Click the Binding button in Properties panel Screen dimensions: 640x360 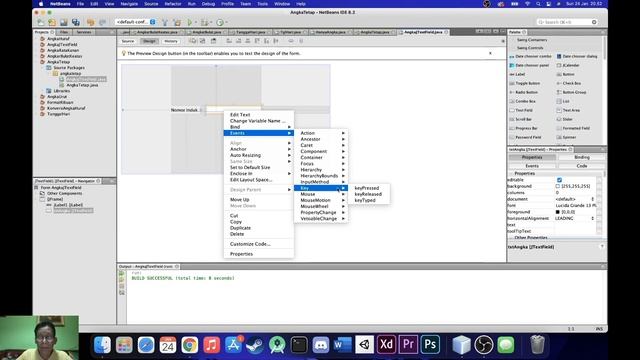point(582,157)
